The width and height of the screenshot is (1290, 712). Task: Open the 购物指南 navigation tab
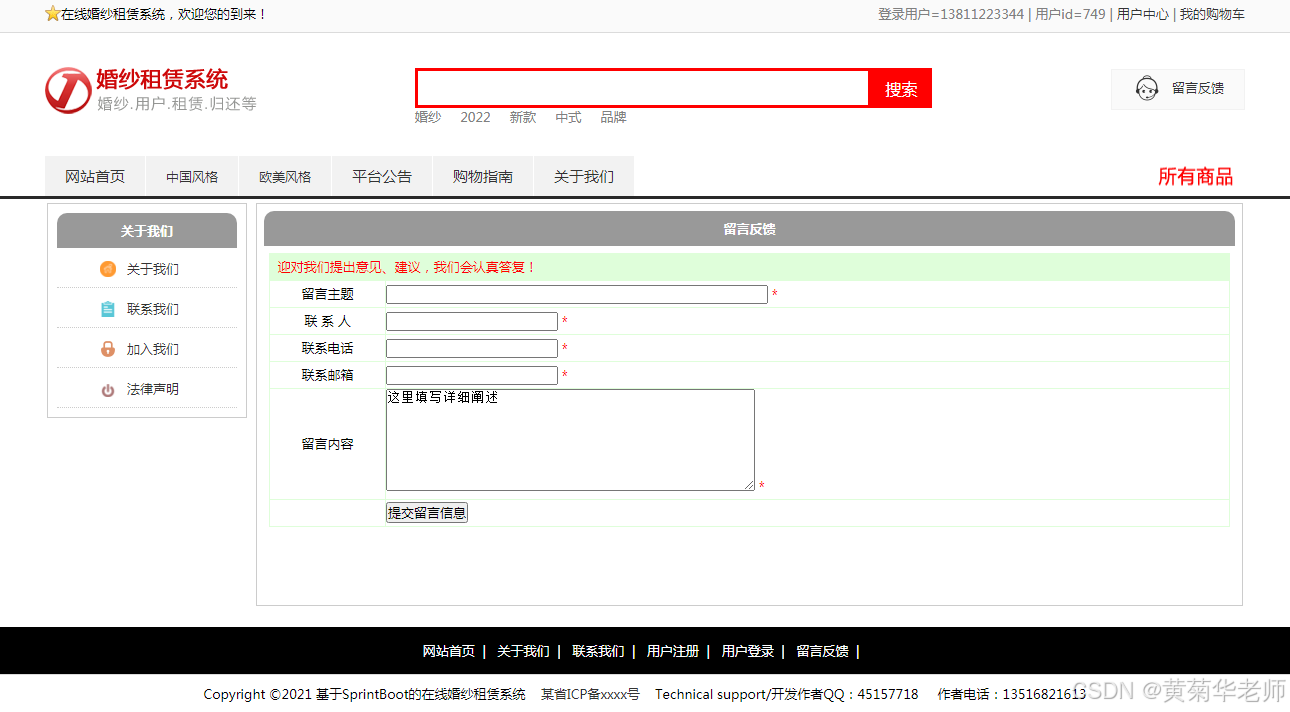(483, 177)
